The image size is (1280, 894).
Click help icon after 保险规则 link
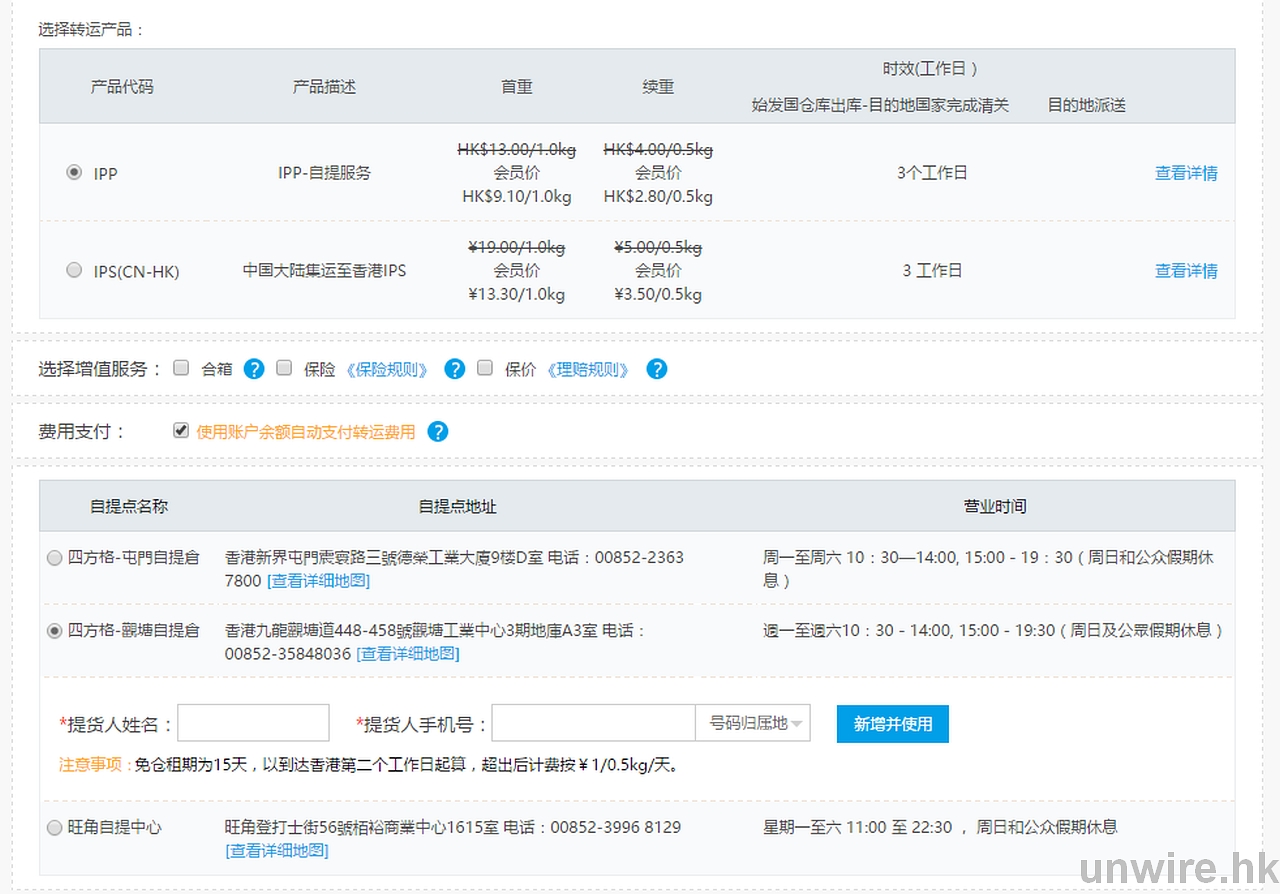(455, 369)
